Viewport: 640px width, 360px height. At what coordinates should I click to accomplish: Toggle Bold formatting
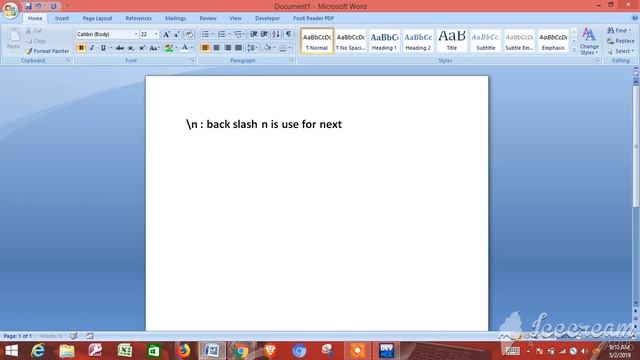(x=81, y=48)
